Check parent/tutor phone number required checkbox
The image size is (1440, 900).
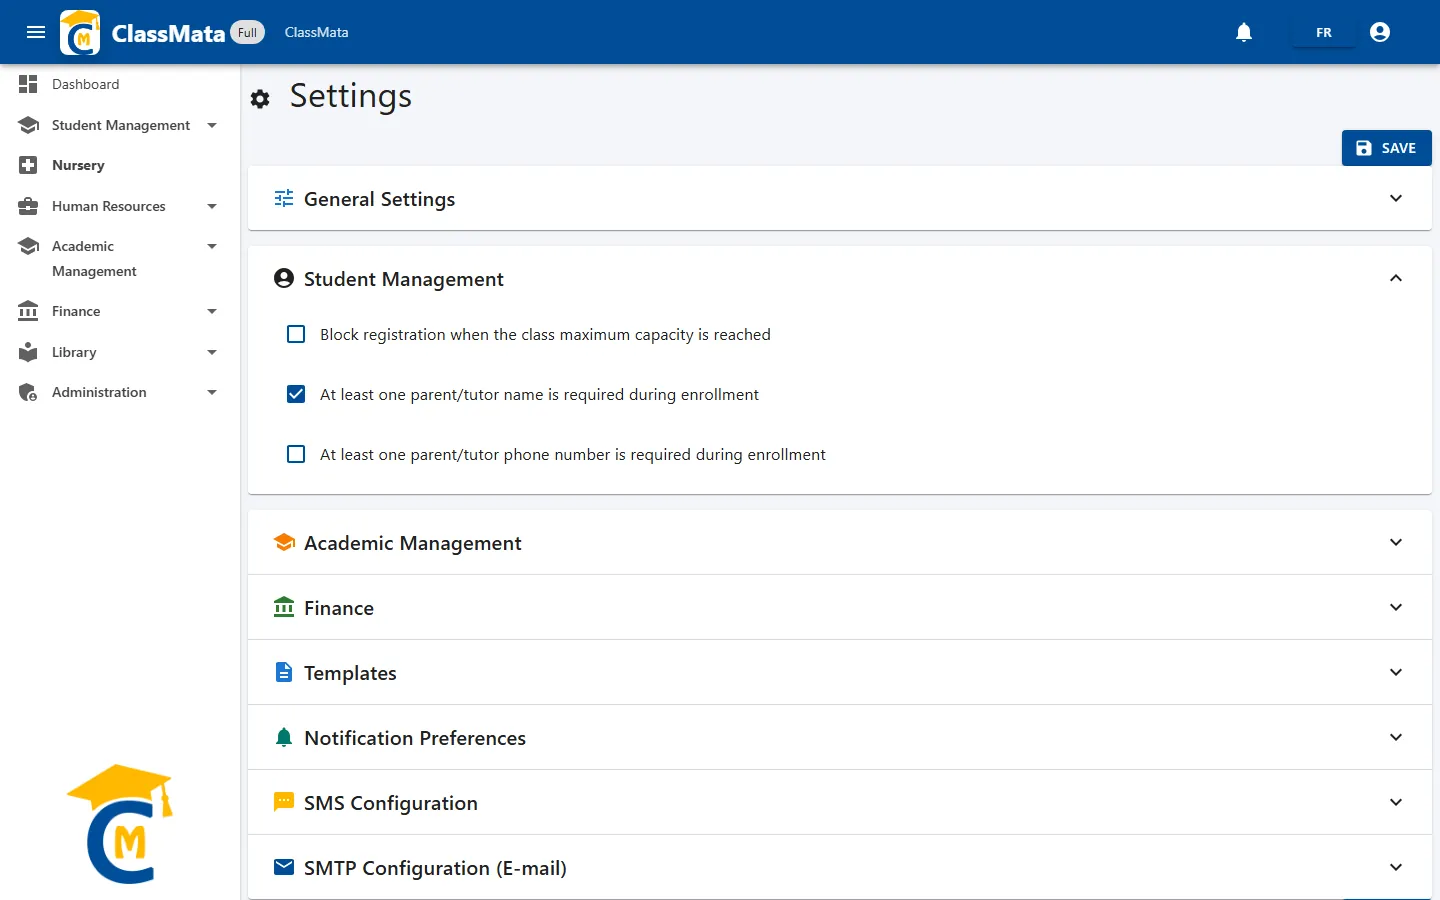[296, 454]
